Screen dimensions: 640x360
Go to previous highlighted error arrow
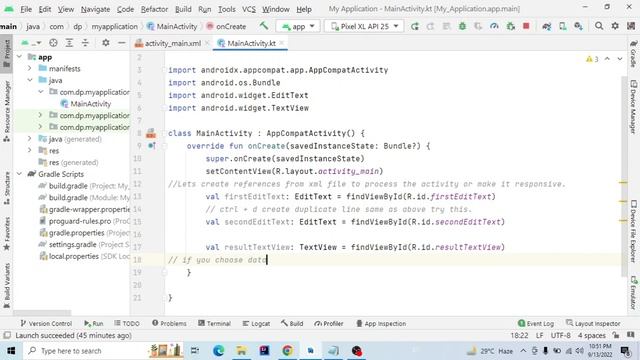tap(607, 59)
